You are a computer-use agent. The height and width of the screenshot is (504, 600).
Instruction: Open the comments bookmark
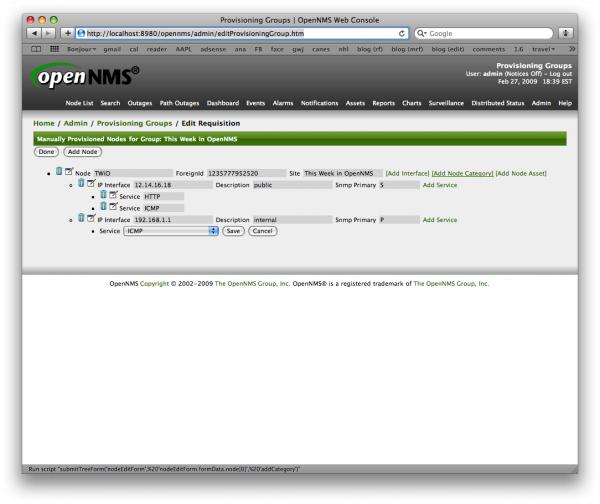pos(489,49)
